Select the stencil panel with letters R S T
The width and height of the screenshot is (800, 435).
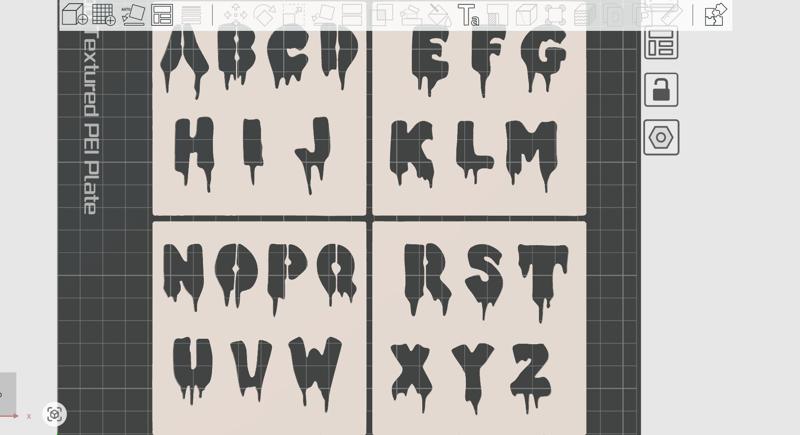pyautogui.click(x=480, y=328)
